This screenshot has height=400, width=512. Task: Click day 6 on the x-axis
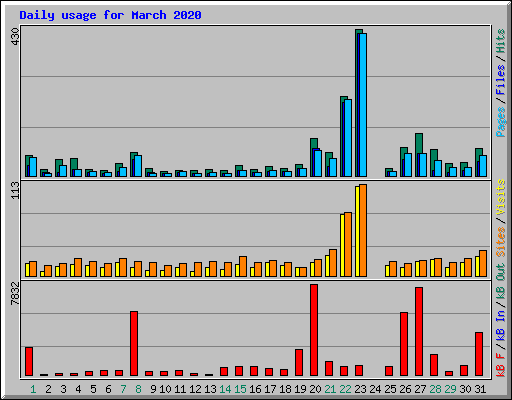pos(108,389)
